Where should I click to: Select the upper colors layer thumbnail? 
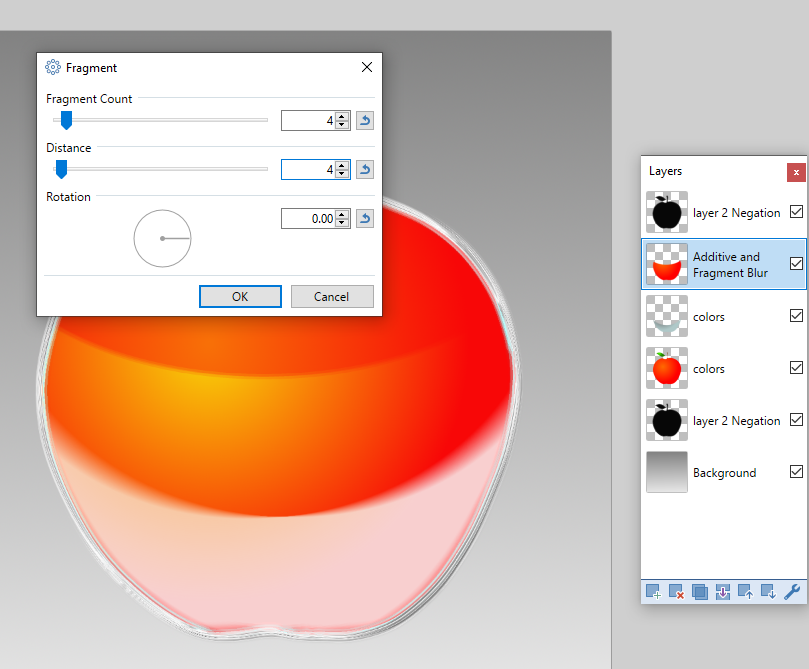pyautogui.click(x=667, y=316)
